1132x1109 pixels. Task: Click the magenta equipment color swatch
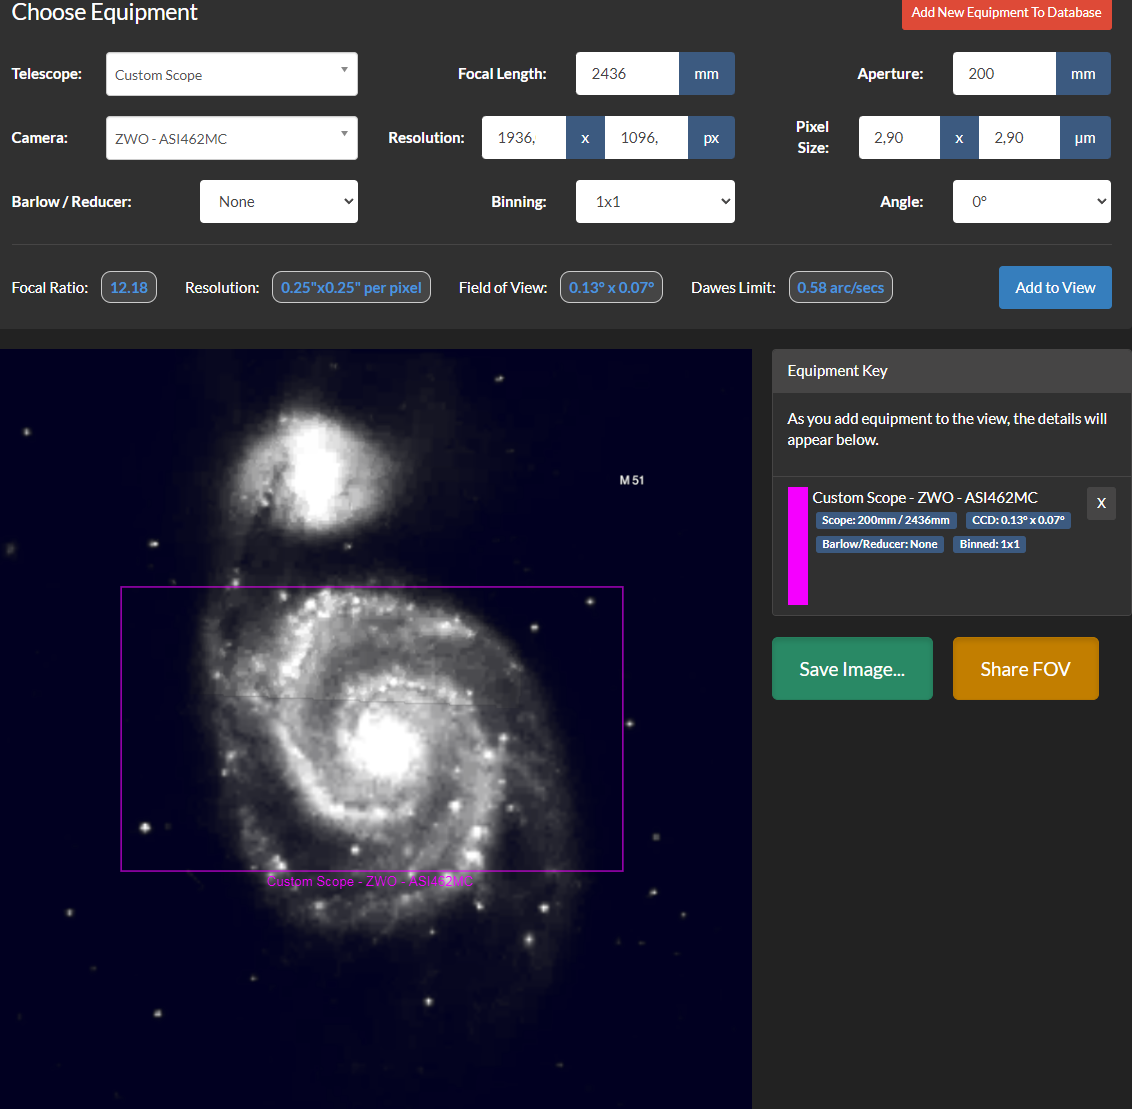(797, 546)
